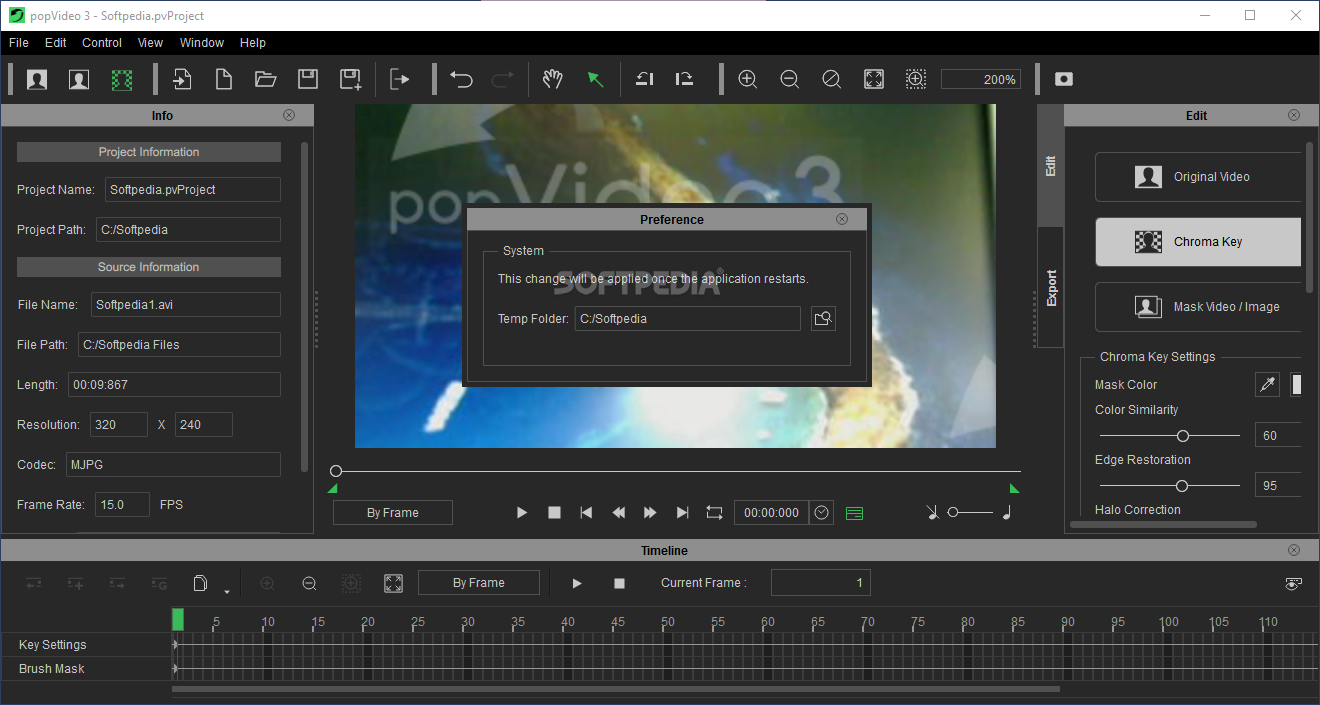Pick the mask color with the eyedropper

coord(1268,385)
